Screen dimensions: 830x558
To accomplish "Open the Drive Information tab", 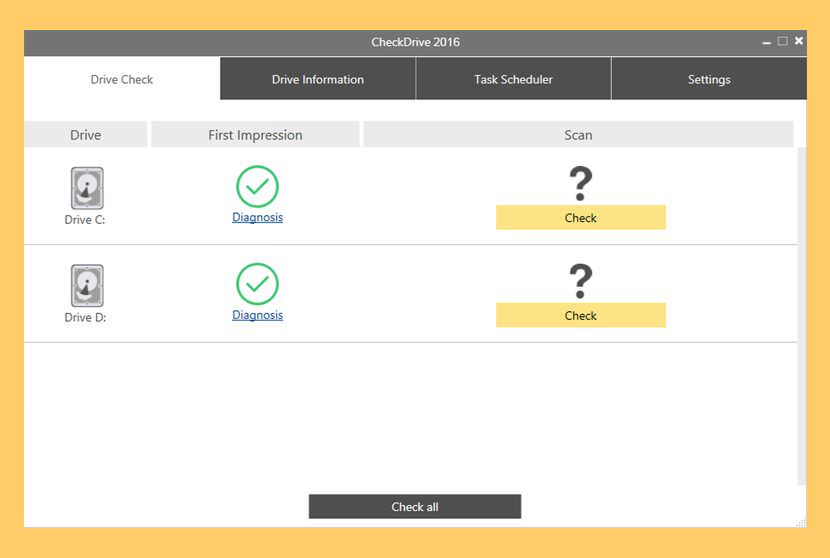I will click(x=318, y=79).
